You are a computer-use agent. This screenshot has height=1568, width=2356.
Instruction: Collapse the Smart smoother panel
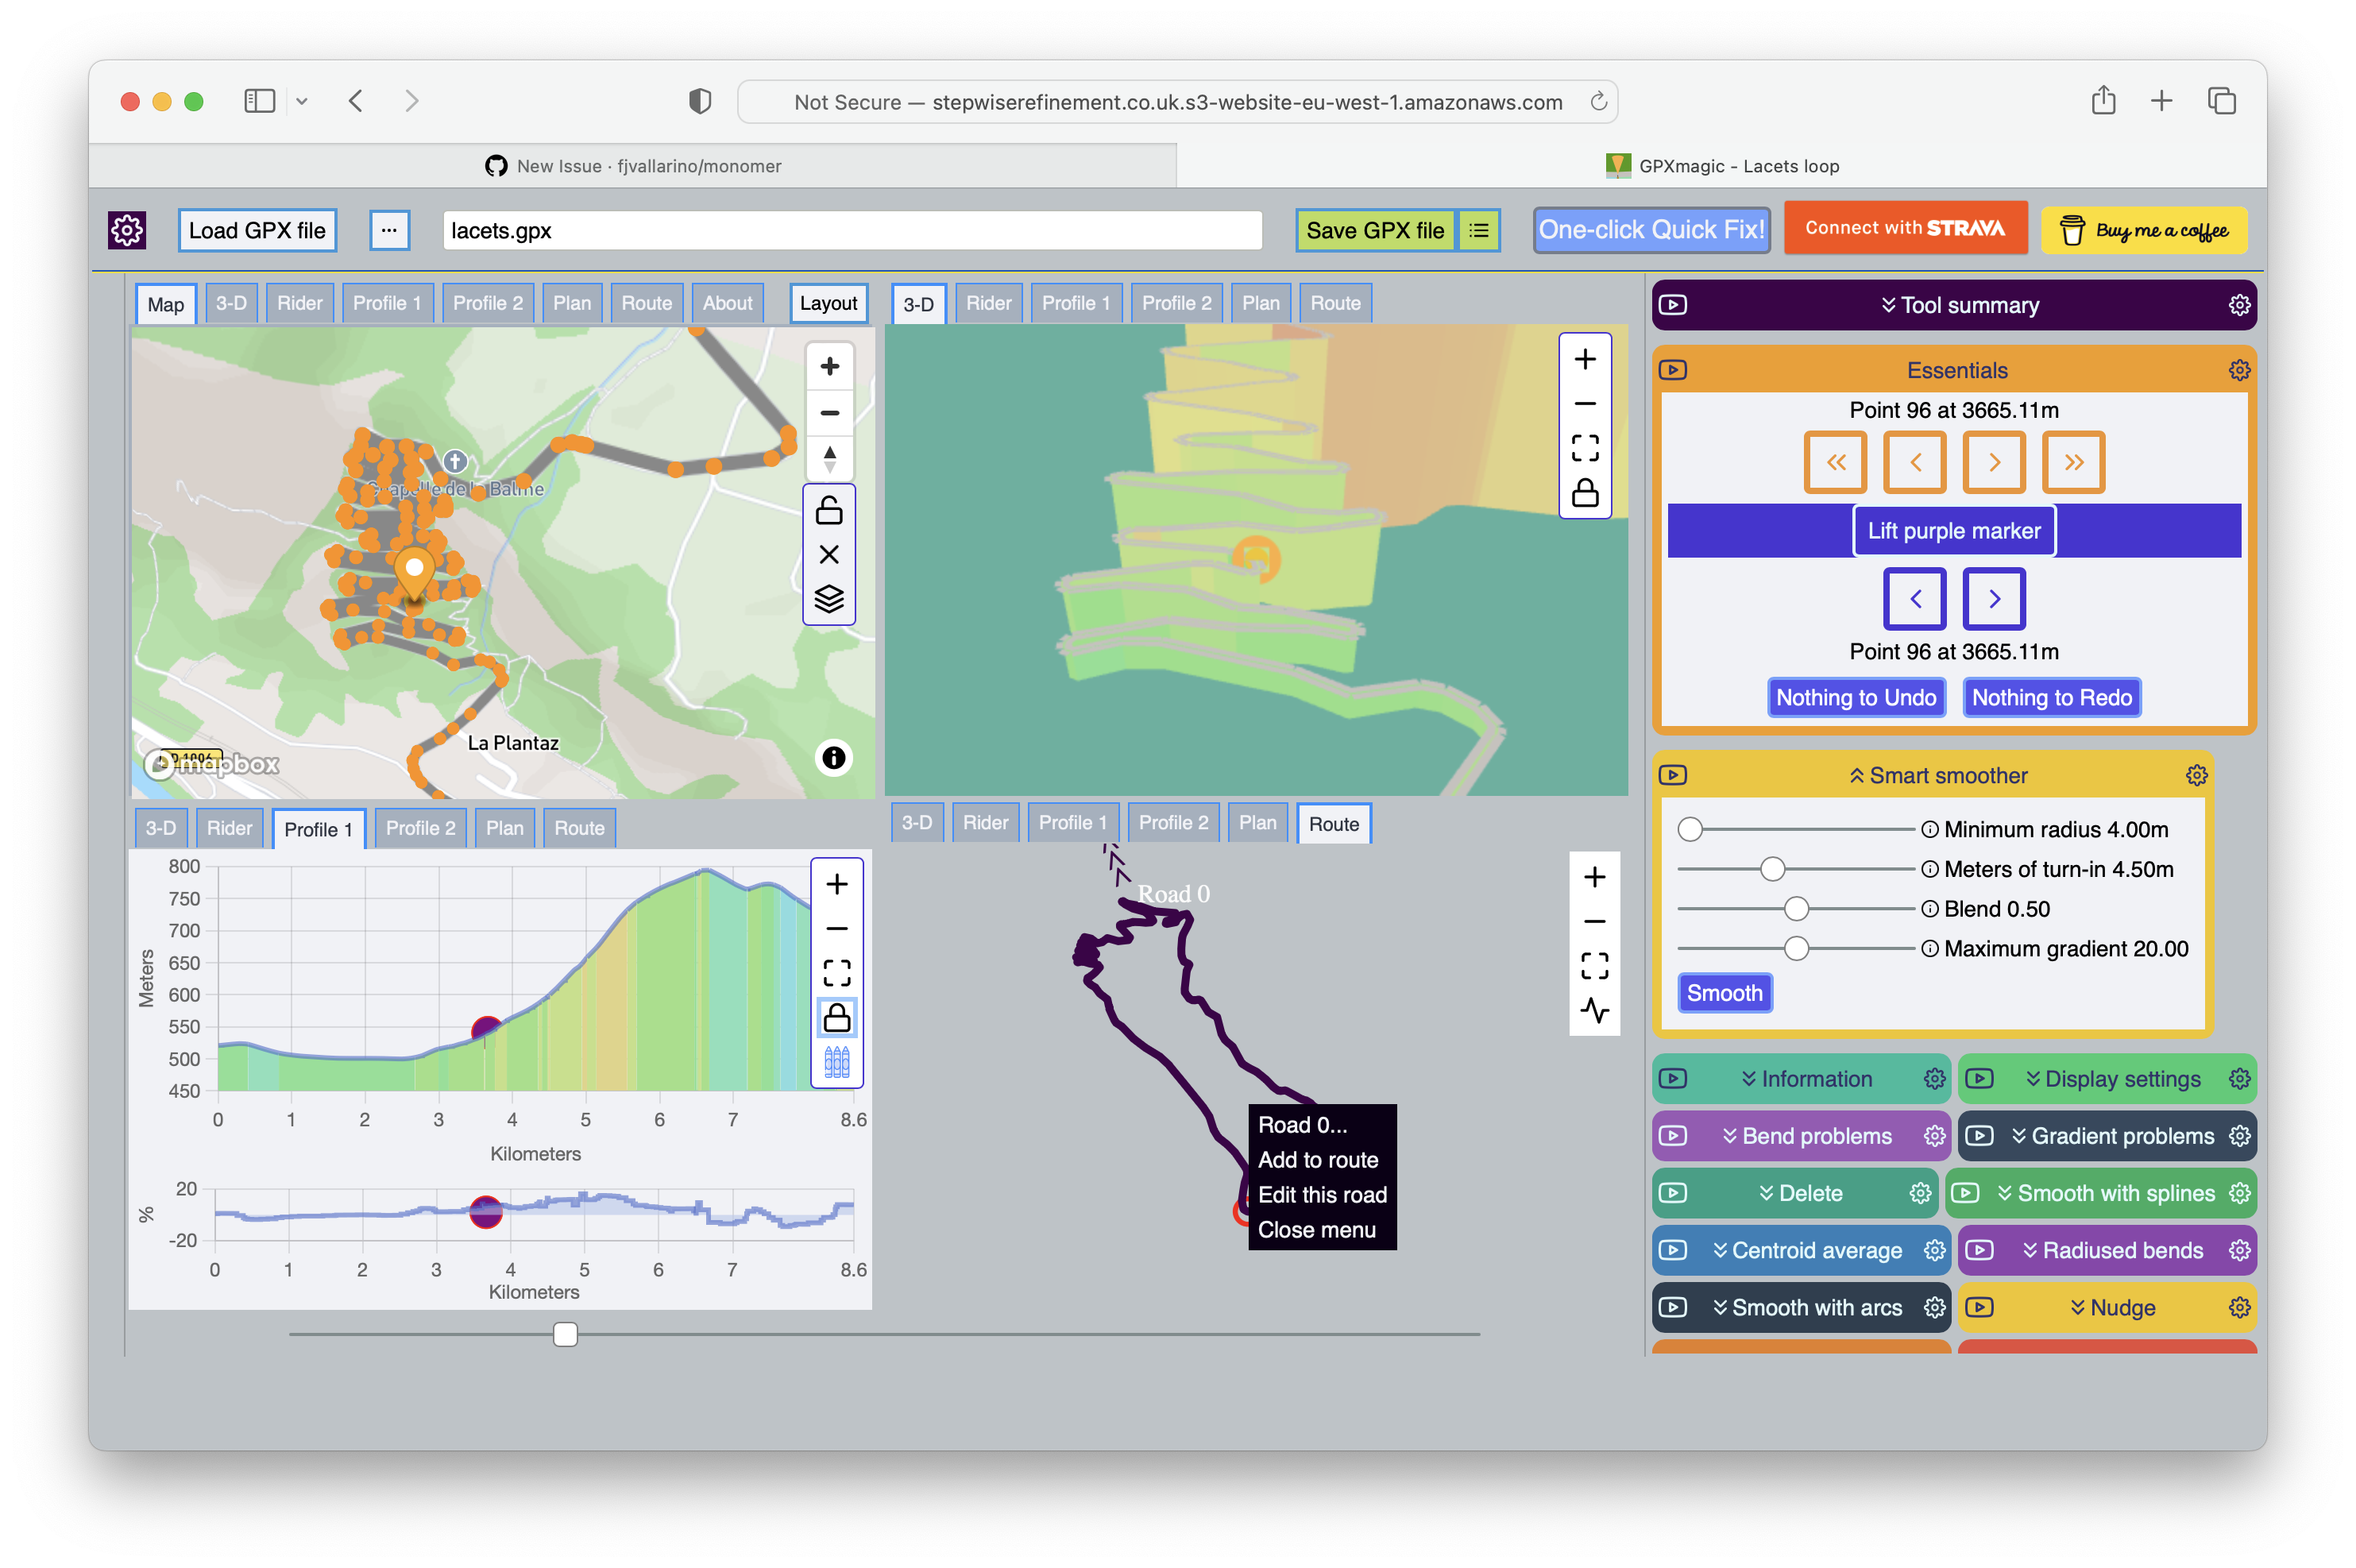(1856, 775)
